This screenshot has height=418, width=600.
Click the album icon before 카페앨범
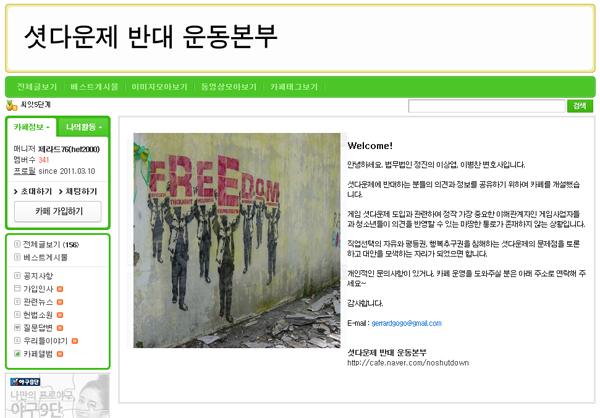coord(17,353)
